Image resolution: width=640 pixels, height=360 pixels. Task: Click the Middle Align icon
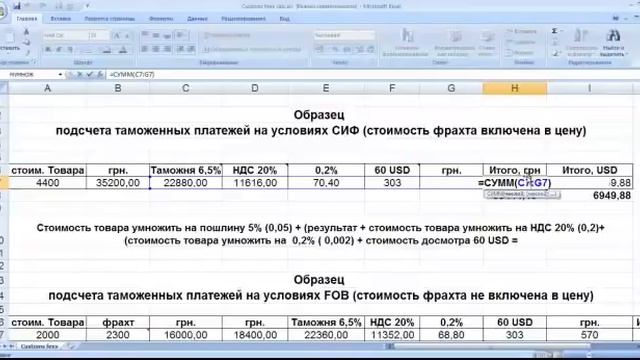coord(156,36)
